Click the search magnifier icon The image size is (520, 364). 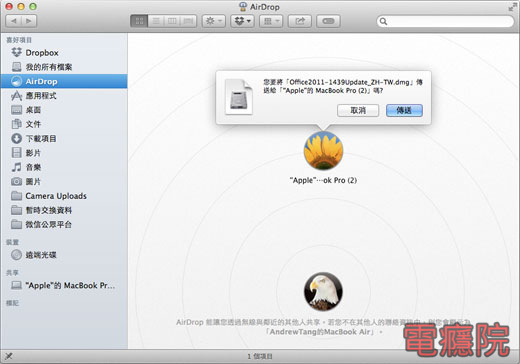tap(383, 22)
